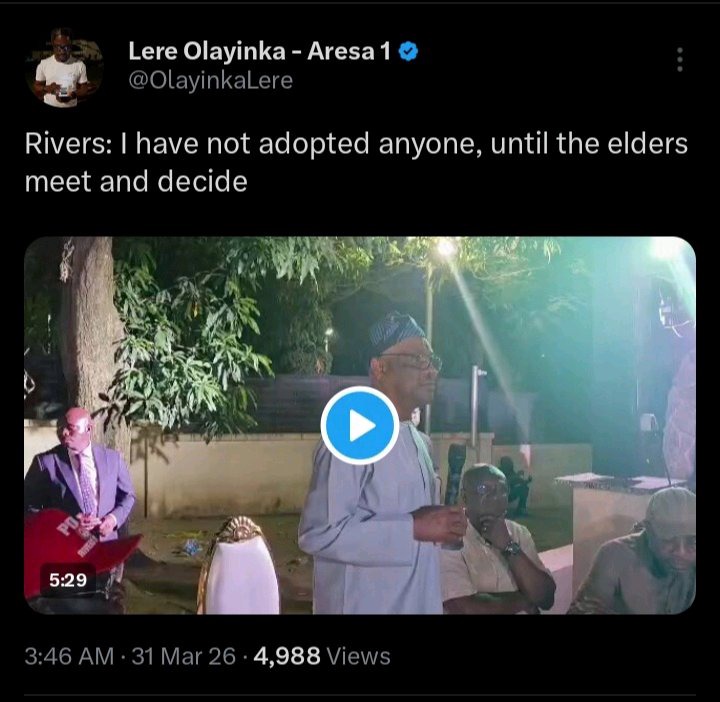Click the 5:29 video duration badge
Screen dimensions: 720x702
click(x=69, y=578)
